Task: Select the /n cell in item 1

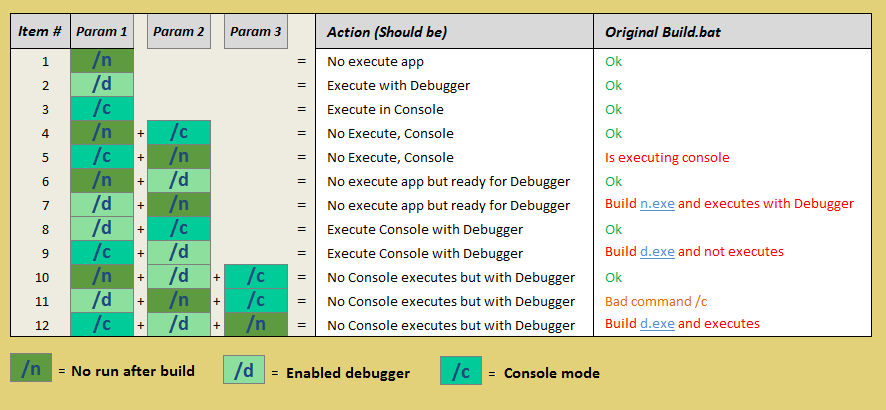Action: (102, 61)
